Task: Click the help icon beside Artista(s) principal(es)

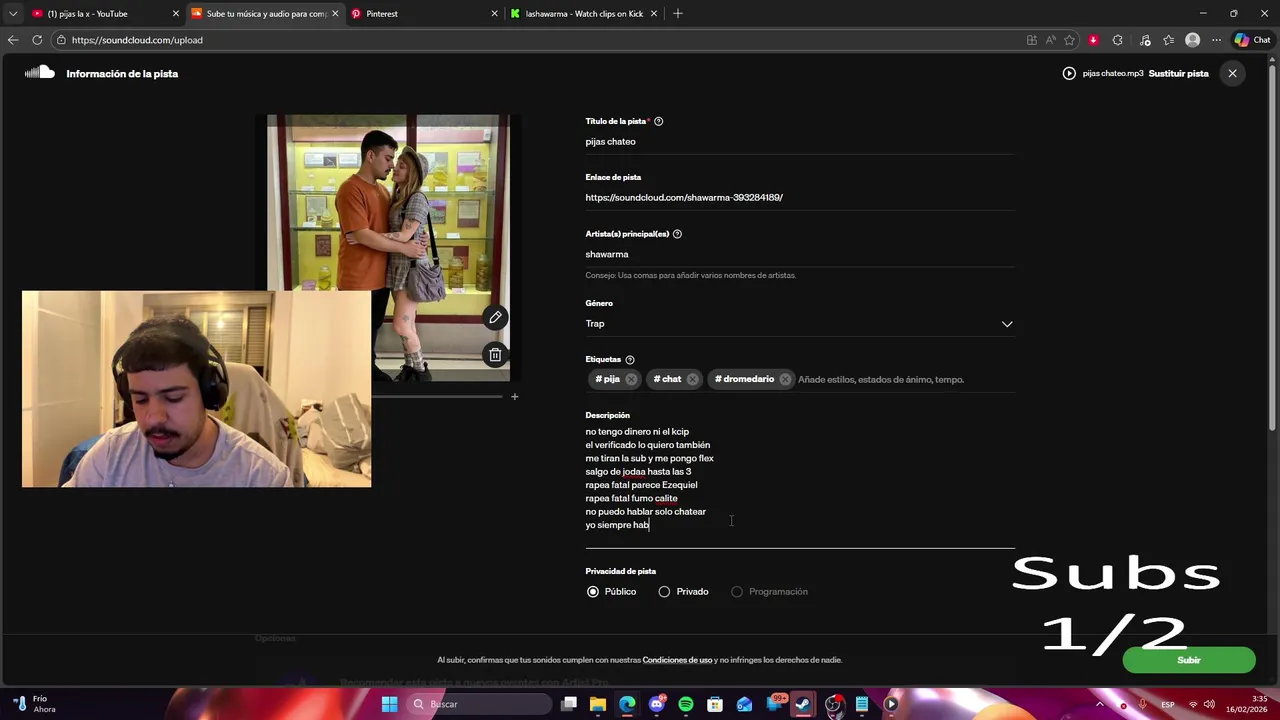Action: [x=677, y=234]
